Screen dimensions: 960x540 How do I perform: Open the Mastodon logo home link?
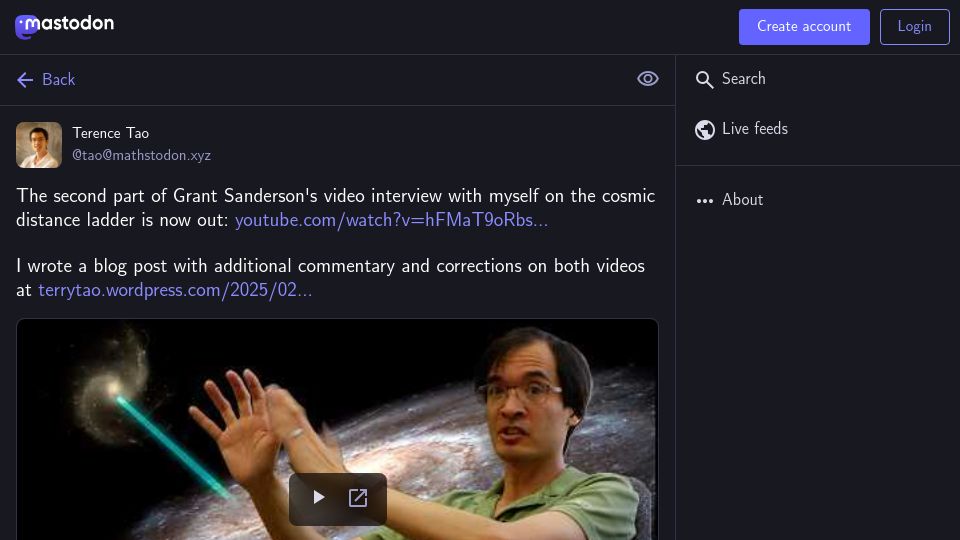[x=64, y=26]
